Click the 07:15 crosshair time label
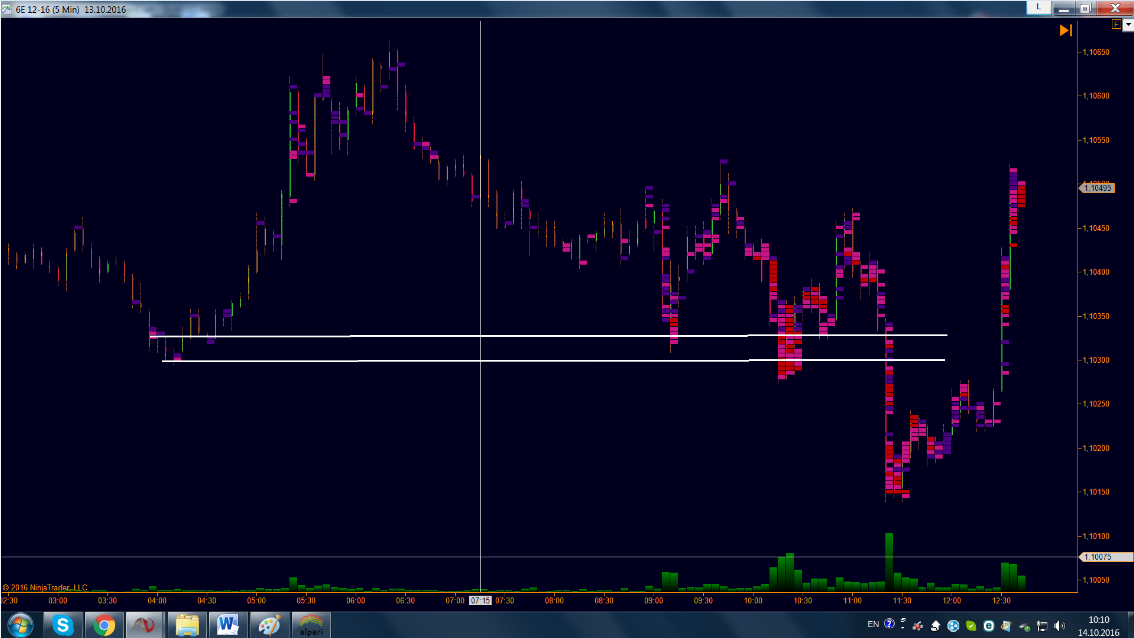This screenshot has height=638, width=1134. coord(480,600)
